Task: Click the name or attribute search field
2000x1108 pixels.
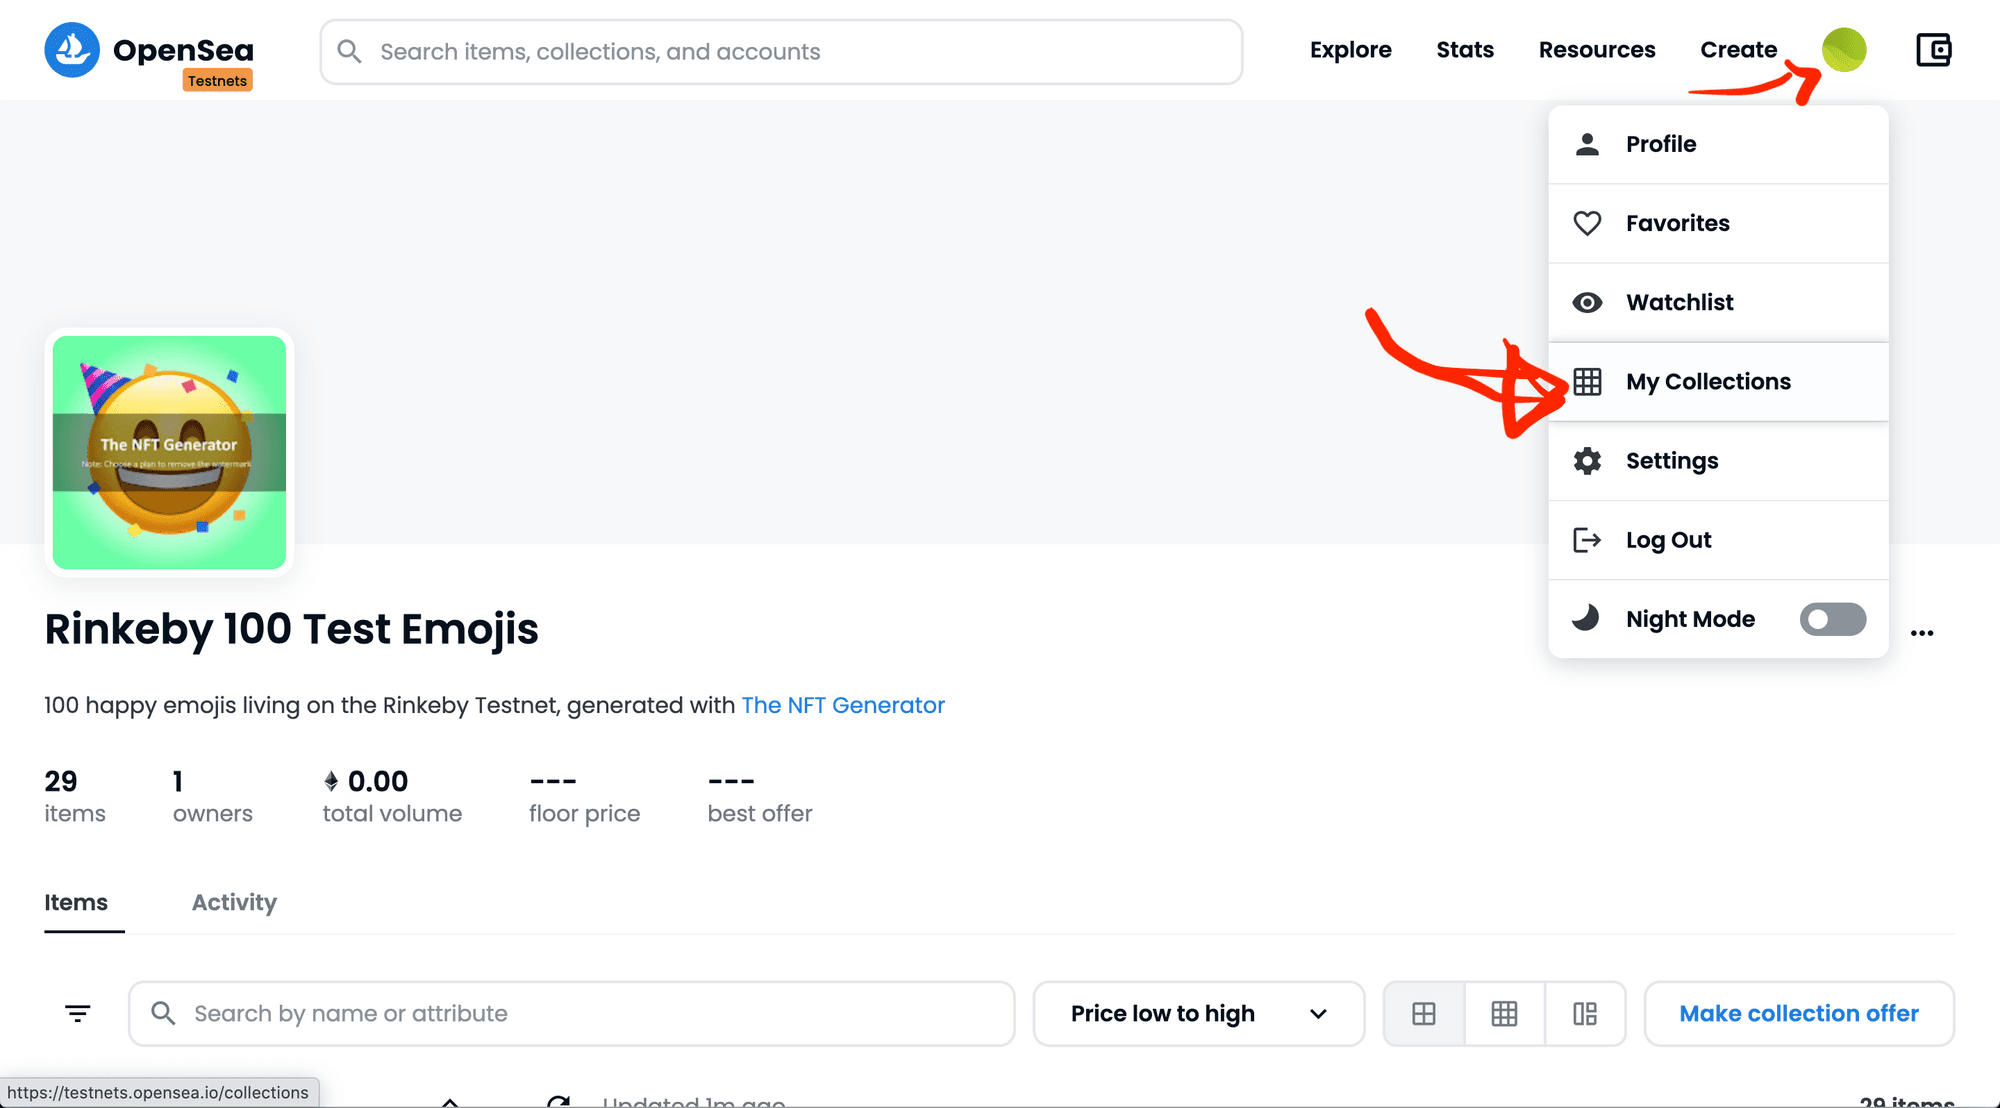Action: click(x=572, y=1012)
